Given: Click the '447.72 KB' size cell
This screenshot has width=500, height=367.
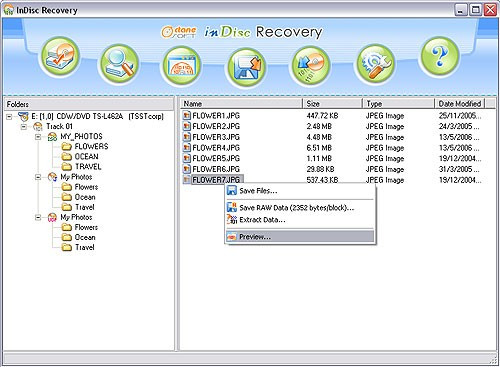Looking at the screenshot, I should pos(322,116).
